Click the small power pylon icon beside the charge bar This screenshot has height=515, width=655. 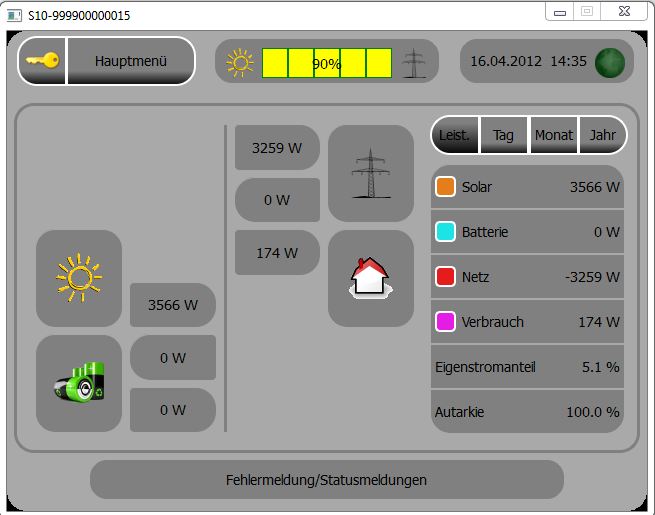coord(414,63)
